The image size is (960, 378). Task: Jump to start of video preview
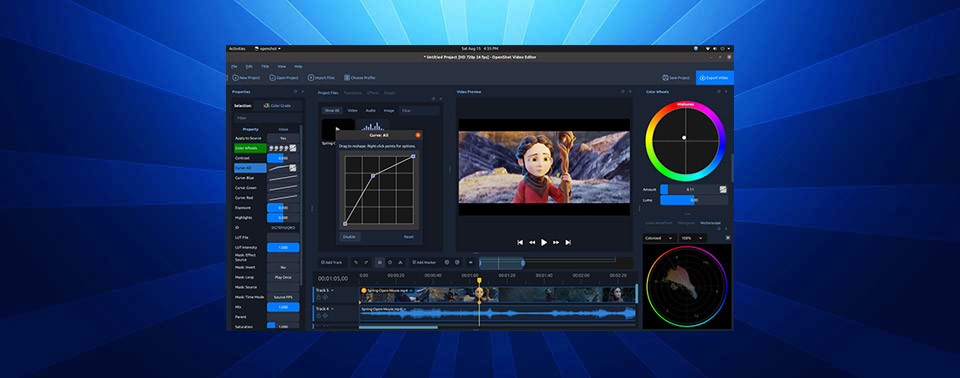pyautogui.click(x=520, y=243)
